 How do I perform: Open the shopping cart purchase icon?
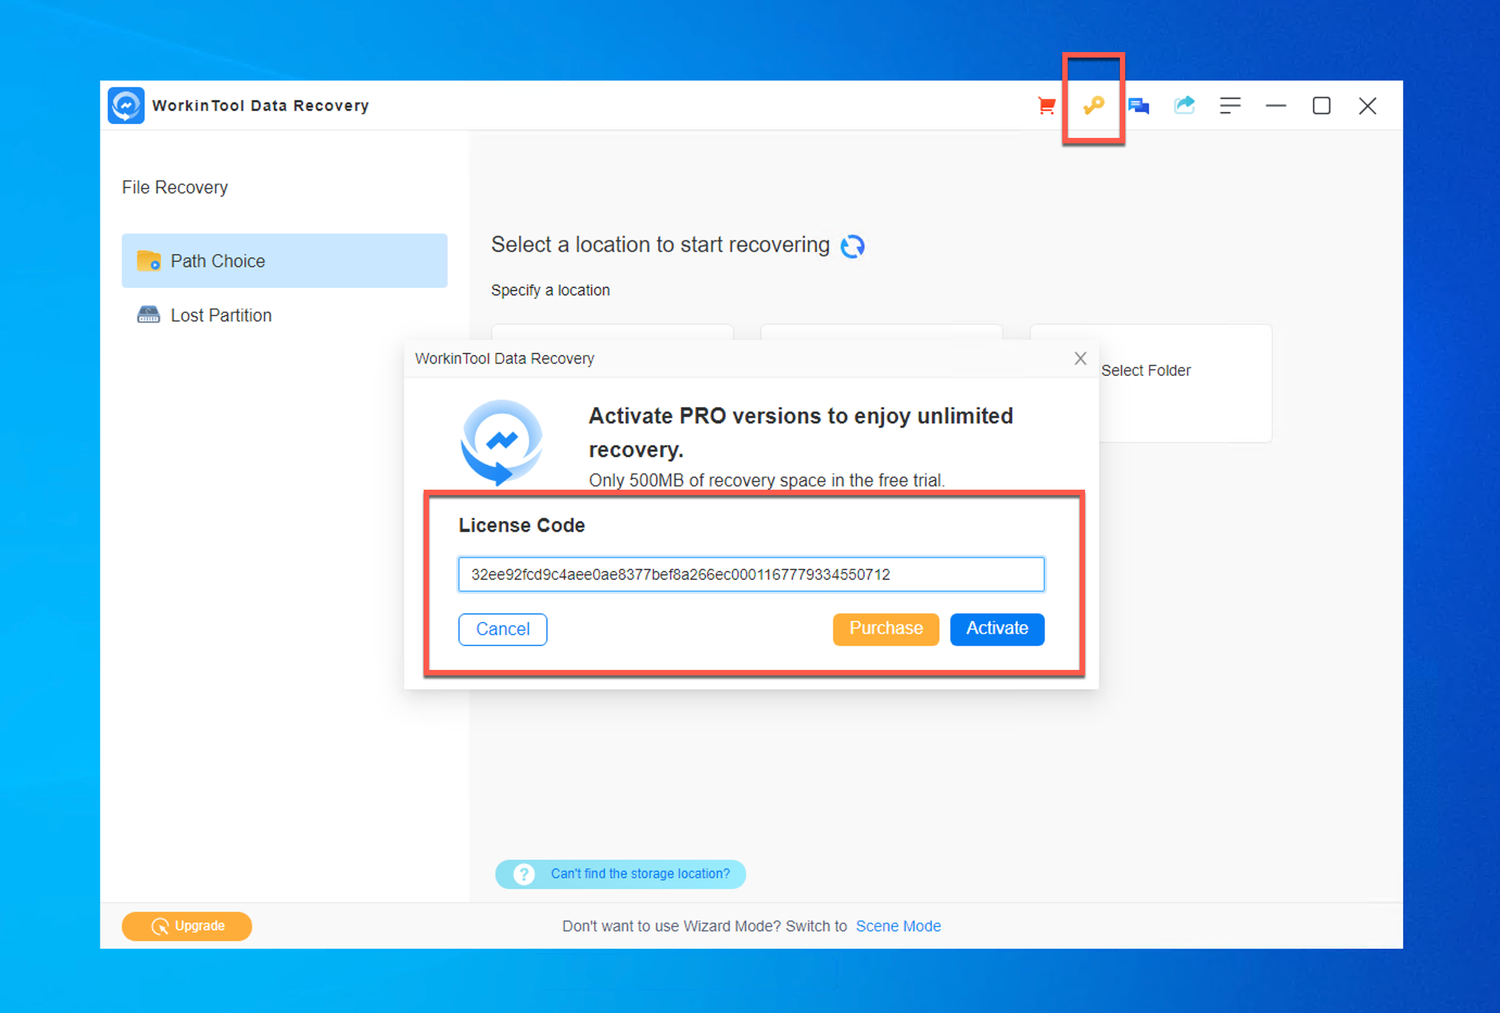click(x=1047, y=106)
